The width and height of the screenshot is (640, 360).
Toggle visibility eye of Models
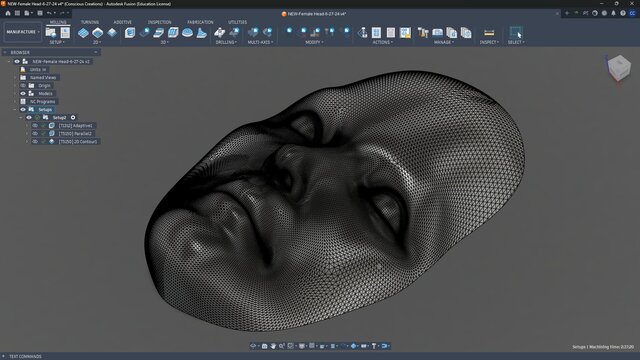23,93
